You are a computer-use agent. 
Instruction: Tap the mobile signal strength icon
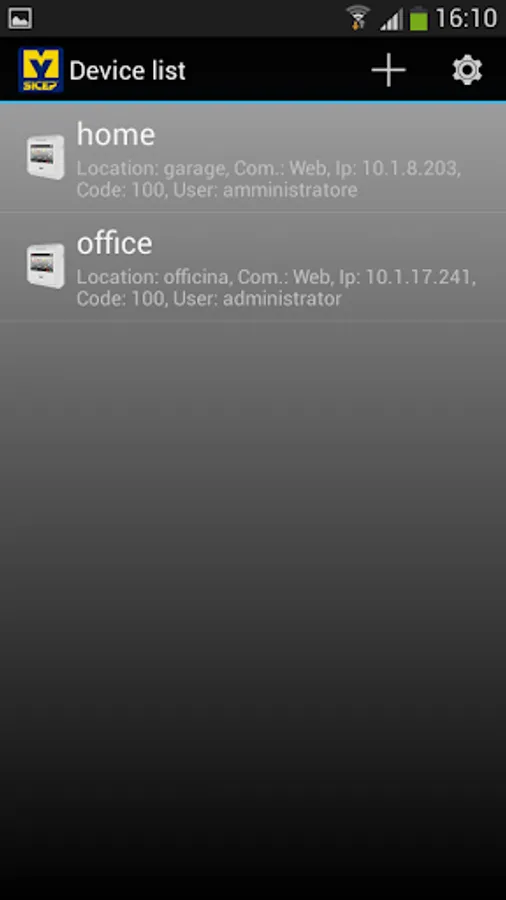(x=391, y=19)
